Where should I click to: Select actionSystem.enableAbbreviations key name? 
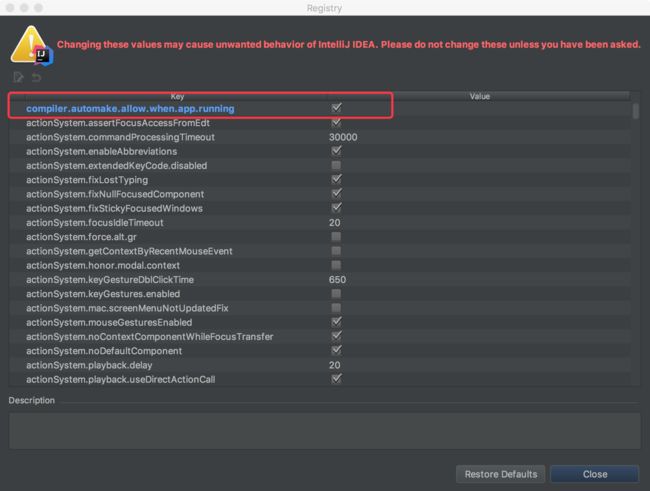101,151
